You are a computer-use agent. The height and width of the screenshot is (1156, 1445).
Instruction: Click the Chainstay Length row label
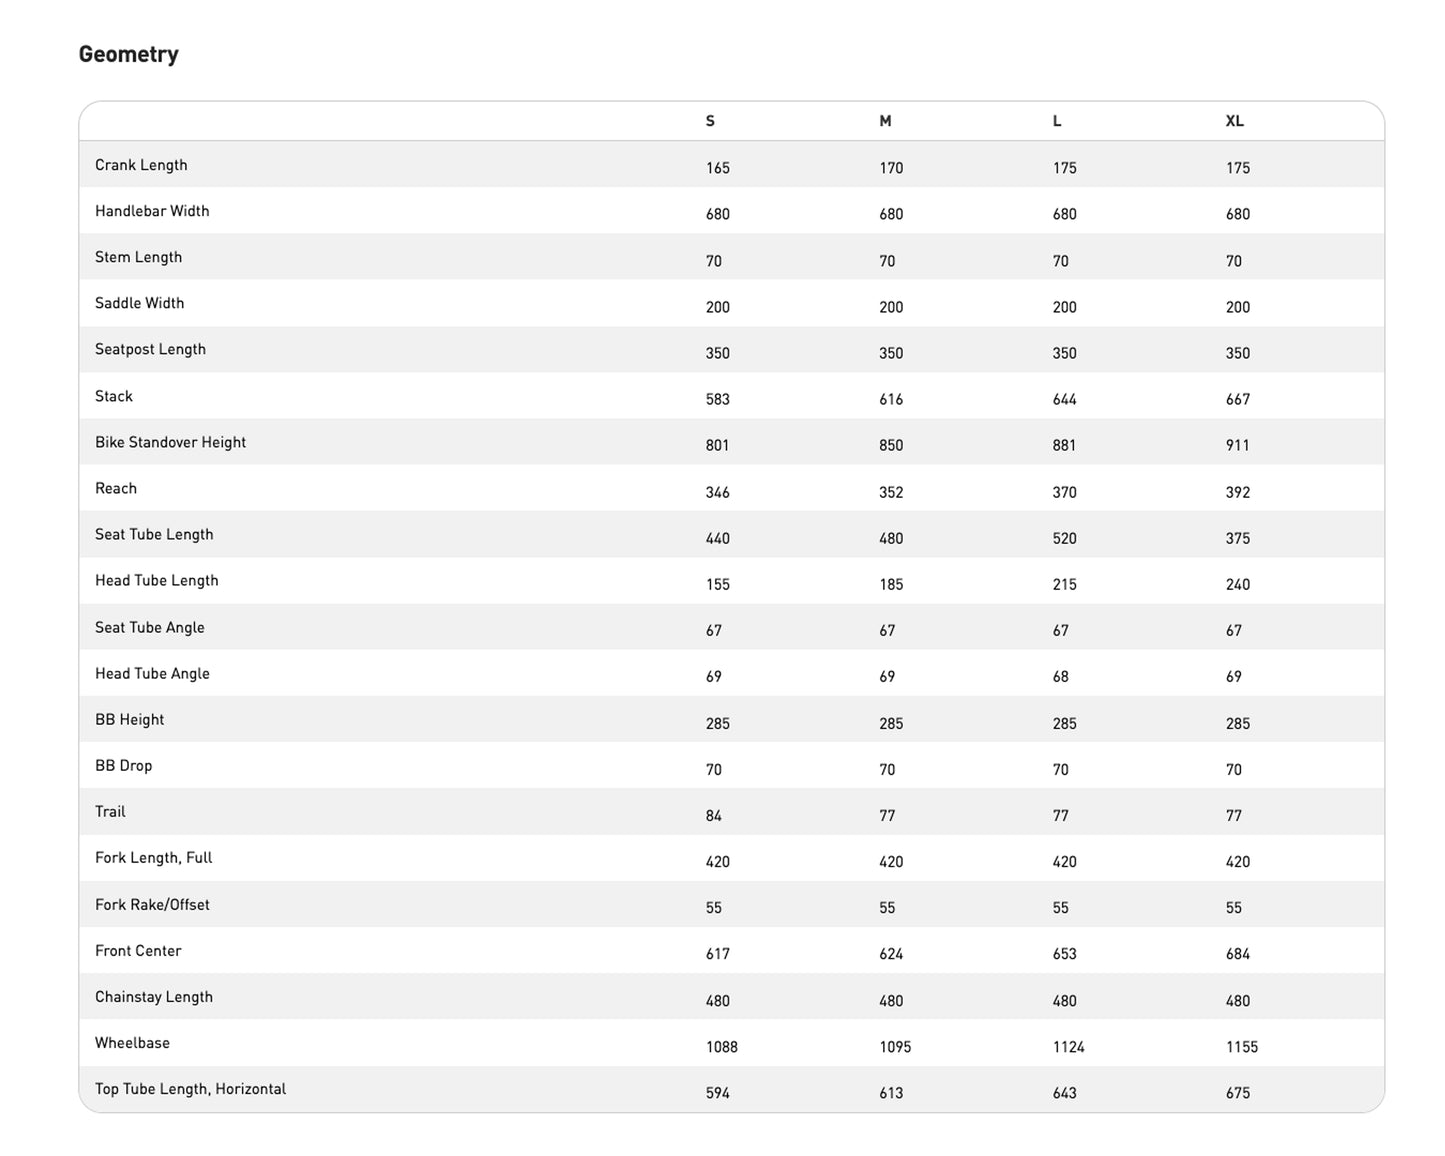point(154,997)
